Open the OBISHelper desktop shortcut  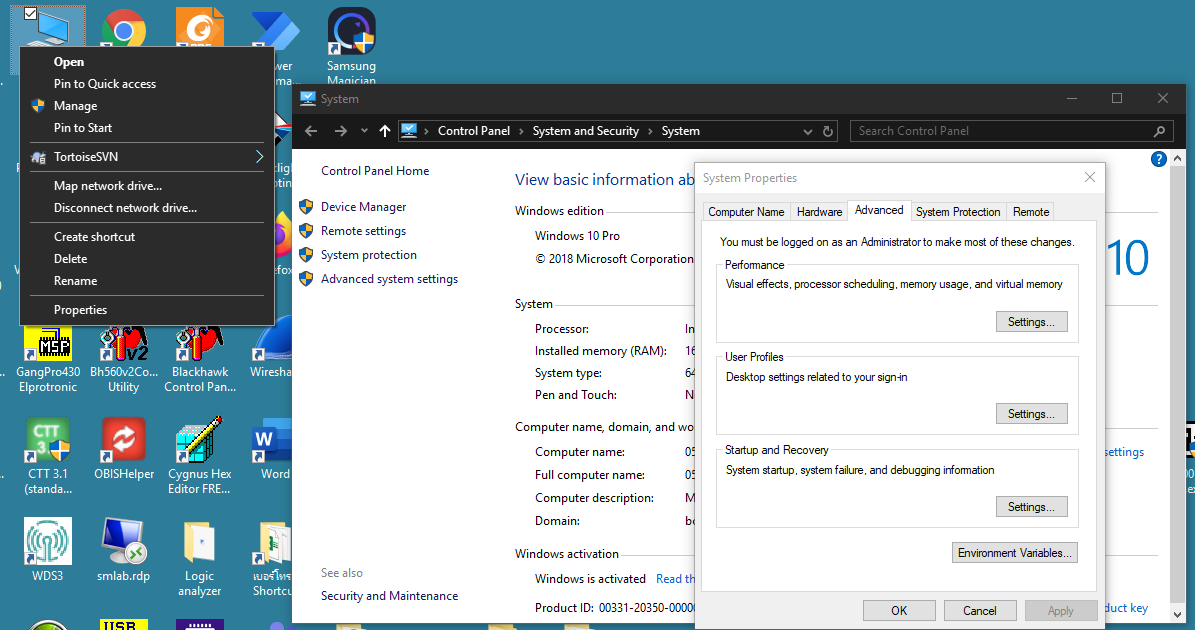pos(124,440)
